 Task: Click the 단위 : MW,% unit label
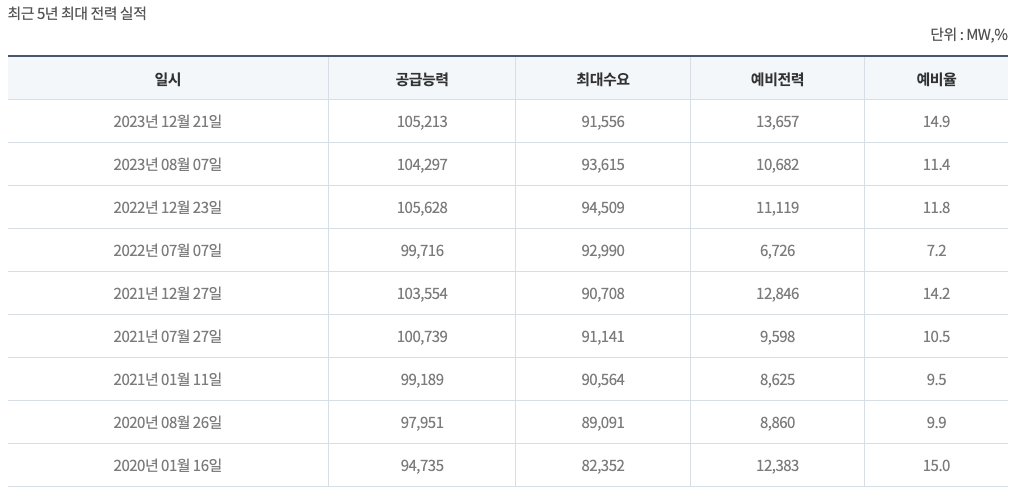(x=968, y=36)
